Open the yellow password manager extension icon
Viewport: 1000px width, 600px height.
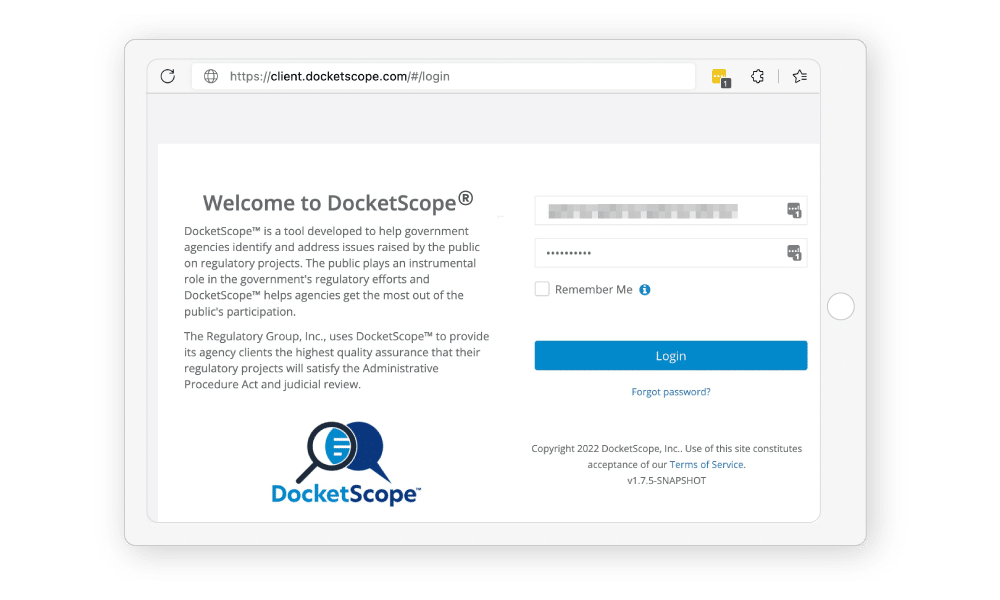(721, 78)
